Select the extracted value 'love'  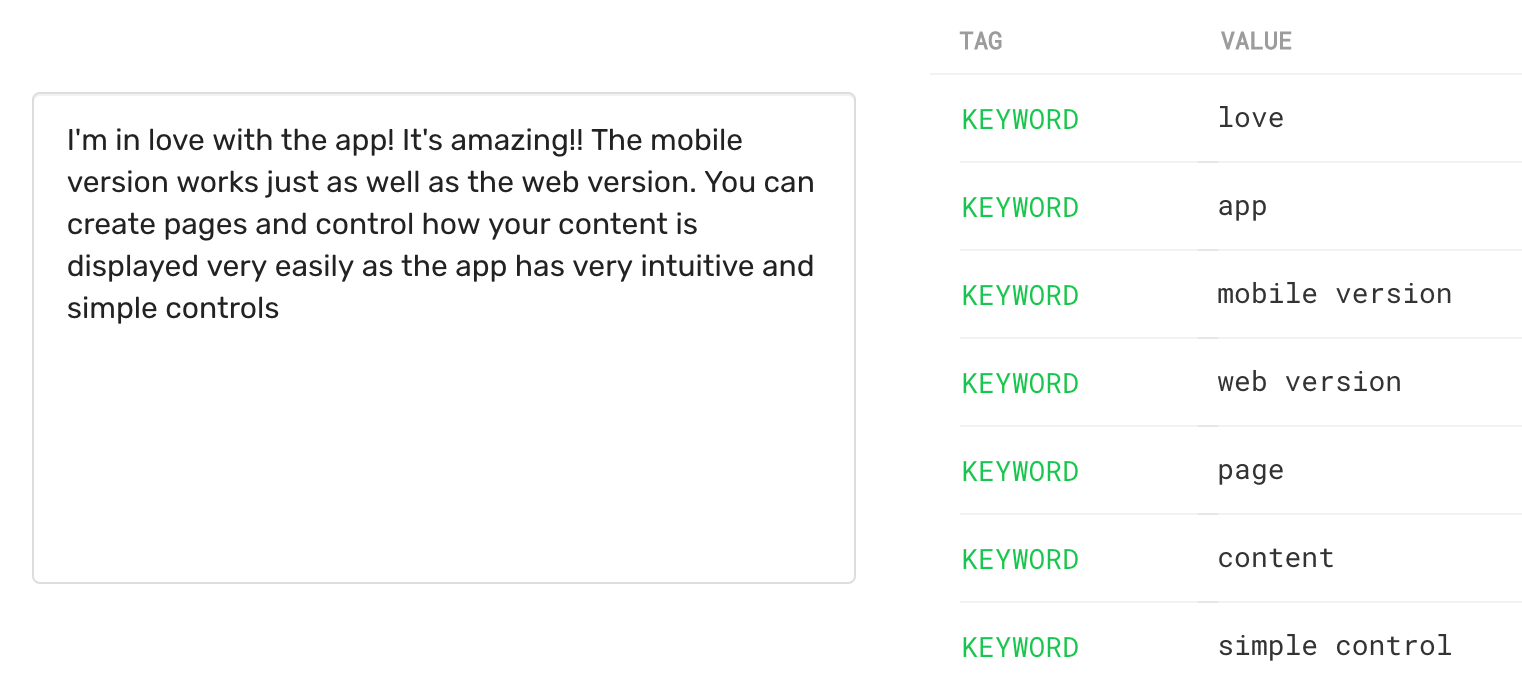tap(1250, 117)
